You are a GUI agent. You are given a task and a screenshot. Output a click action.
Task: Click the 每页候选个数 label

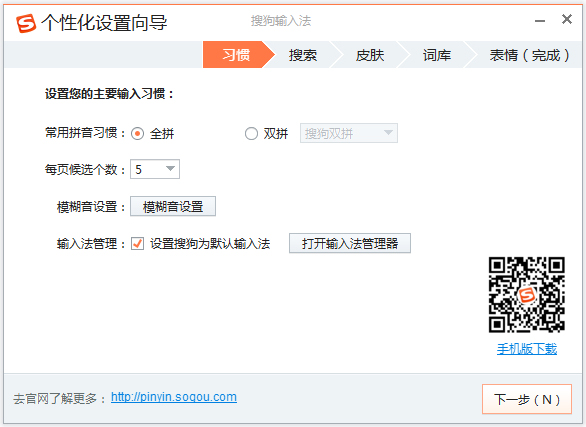point(85,170)
